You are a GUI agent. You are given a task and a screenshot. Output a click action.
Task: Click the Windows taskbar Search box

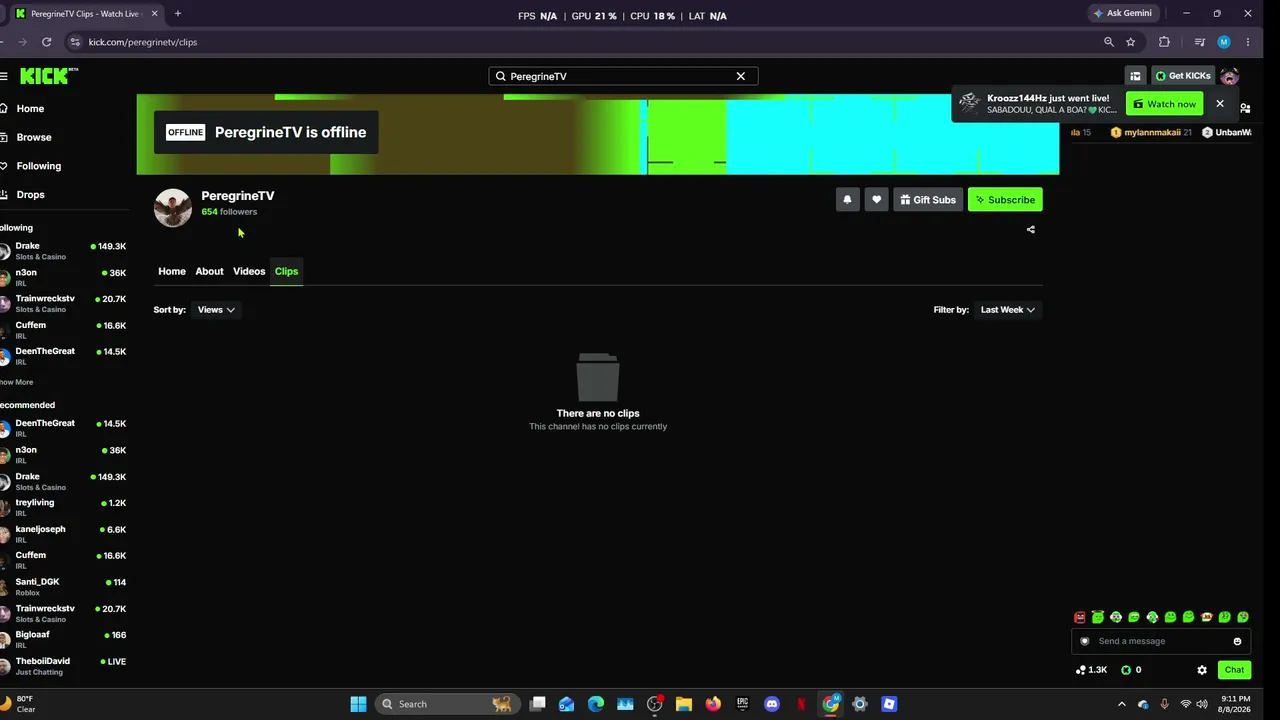click(448, 704)
